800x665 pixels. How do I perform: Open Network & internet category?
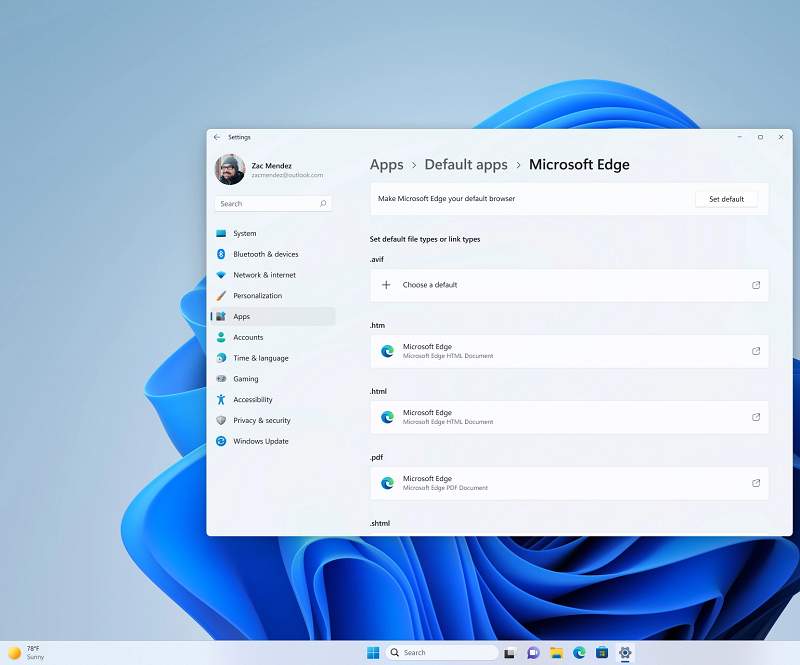[x=273, y=275]
